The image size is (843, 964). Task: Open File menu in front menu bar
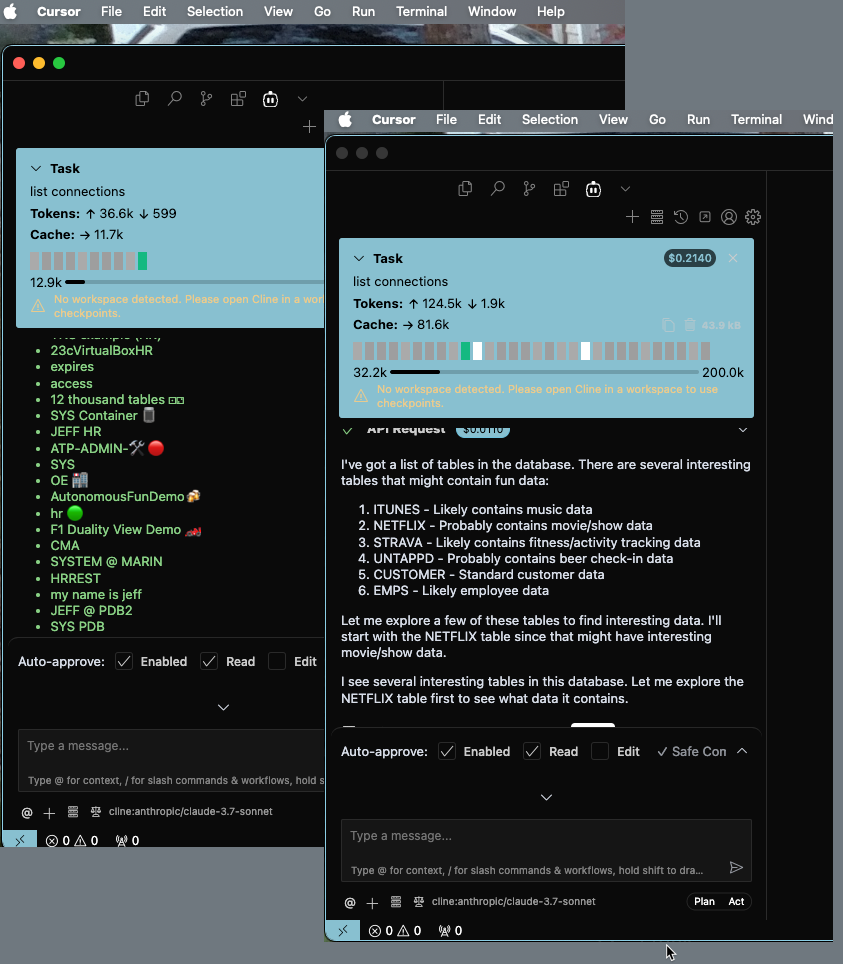446,119
